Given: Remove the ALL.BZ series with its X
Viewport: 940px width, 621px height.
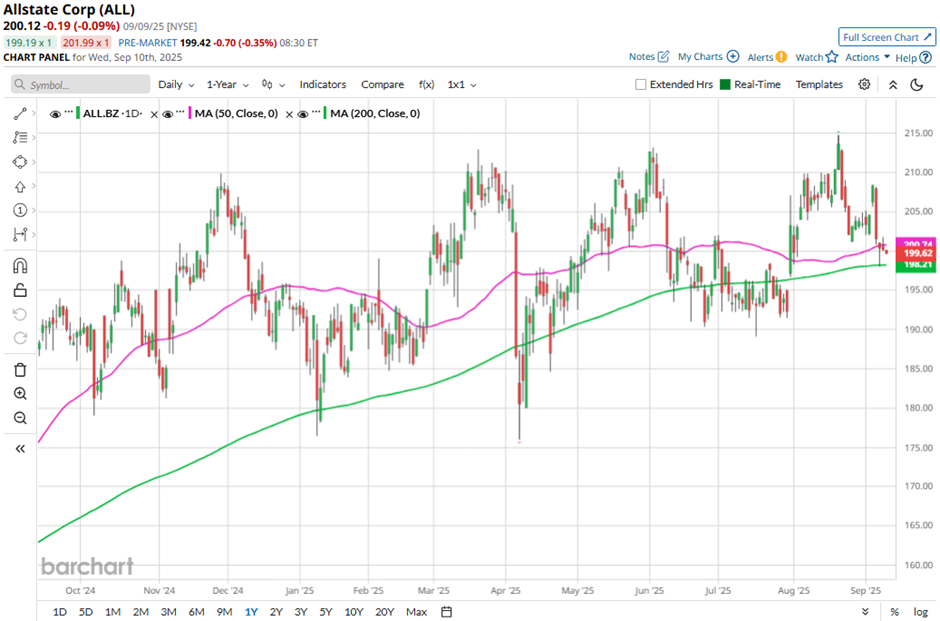Looking at the screenshot, I should coord(154,114).
